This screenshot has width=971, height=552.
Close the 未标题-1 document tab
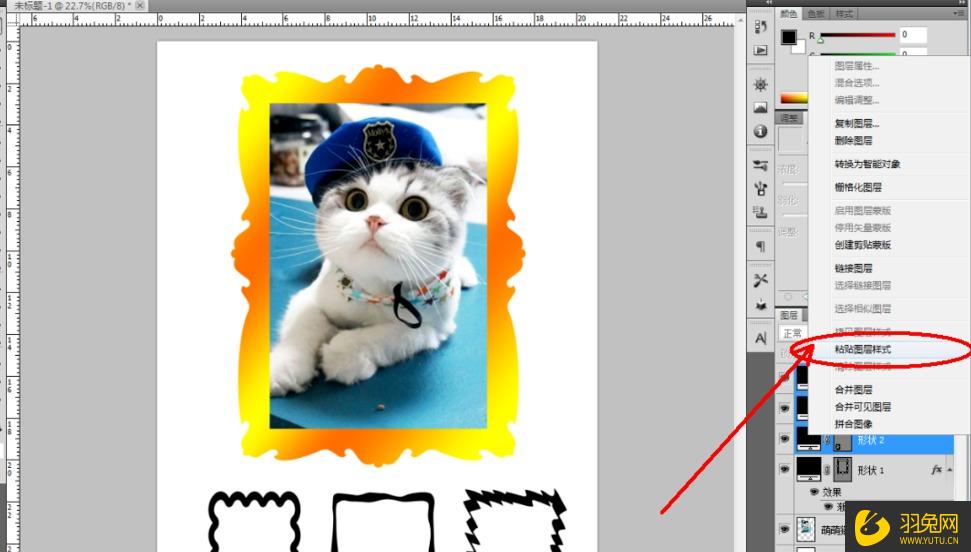click(140, 5)
